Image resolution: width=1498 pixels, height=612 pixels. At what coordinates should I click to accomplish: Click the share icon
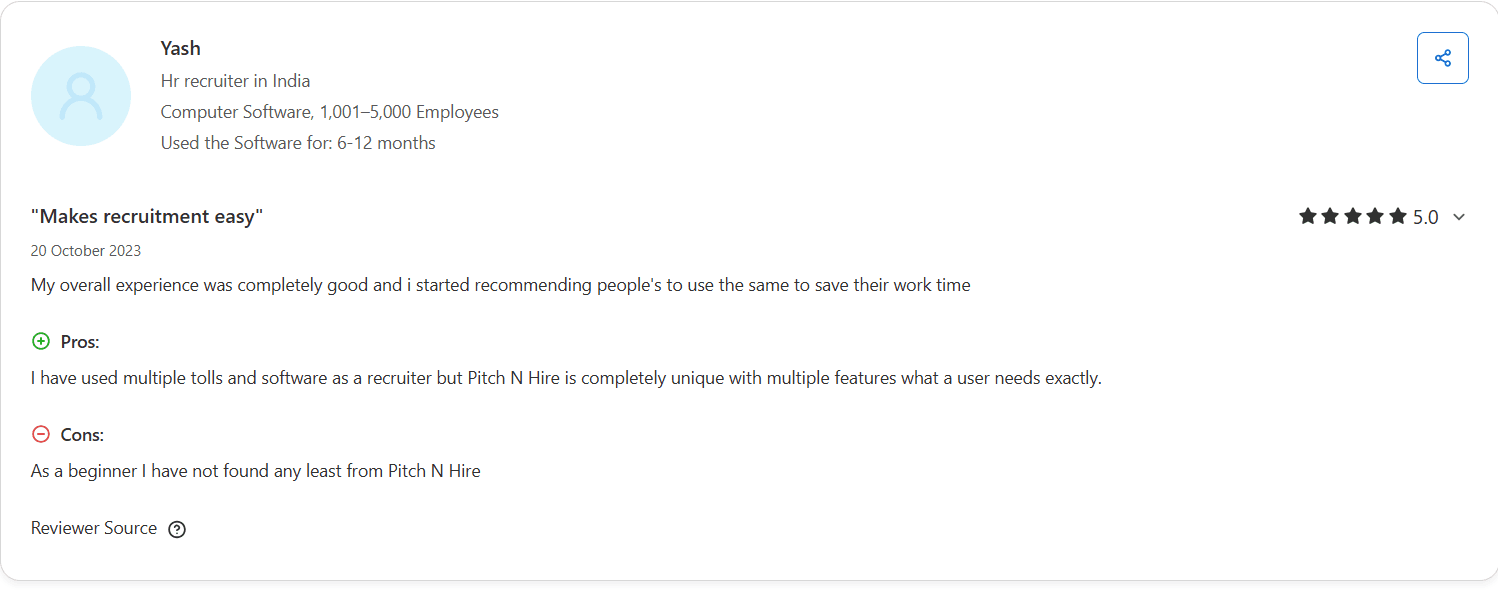tap(1442, 57)
